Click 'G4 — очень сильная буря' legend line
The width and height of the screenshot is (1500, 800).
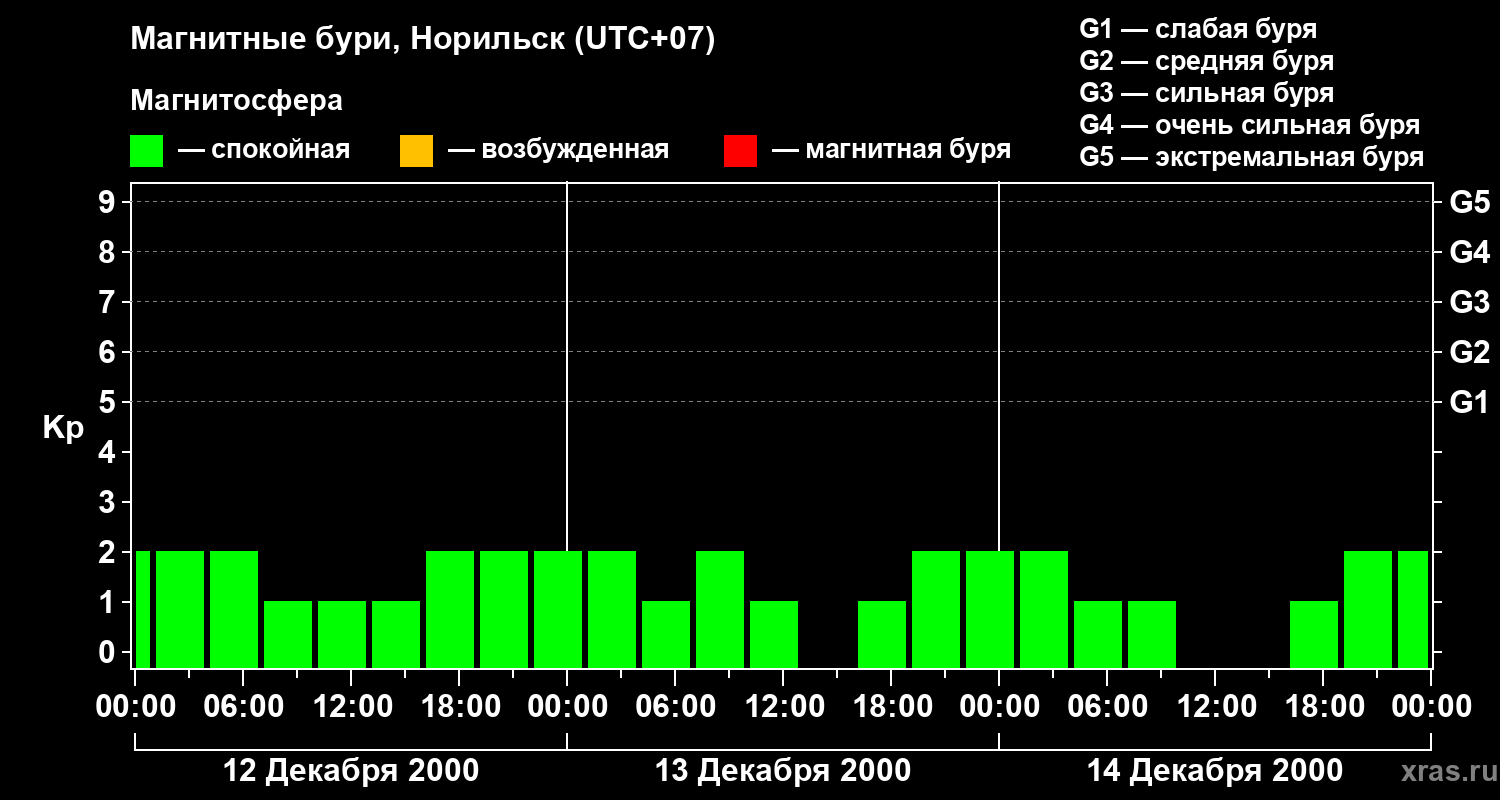point(1250,125)
